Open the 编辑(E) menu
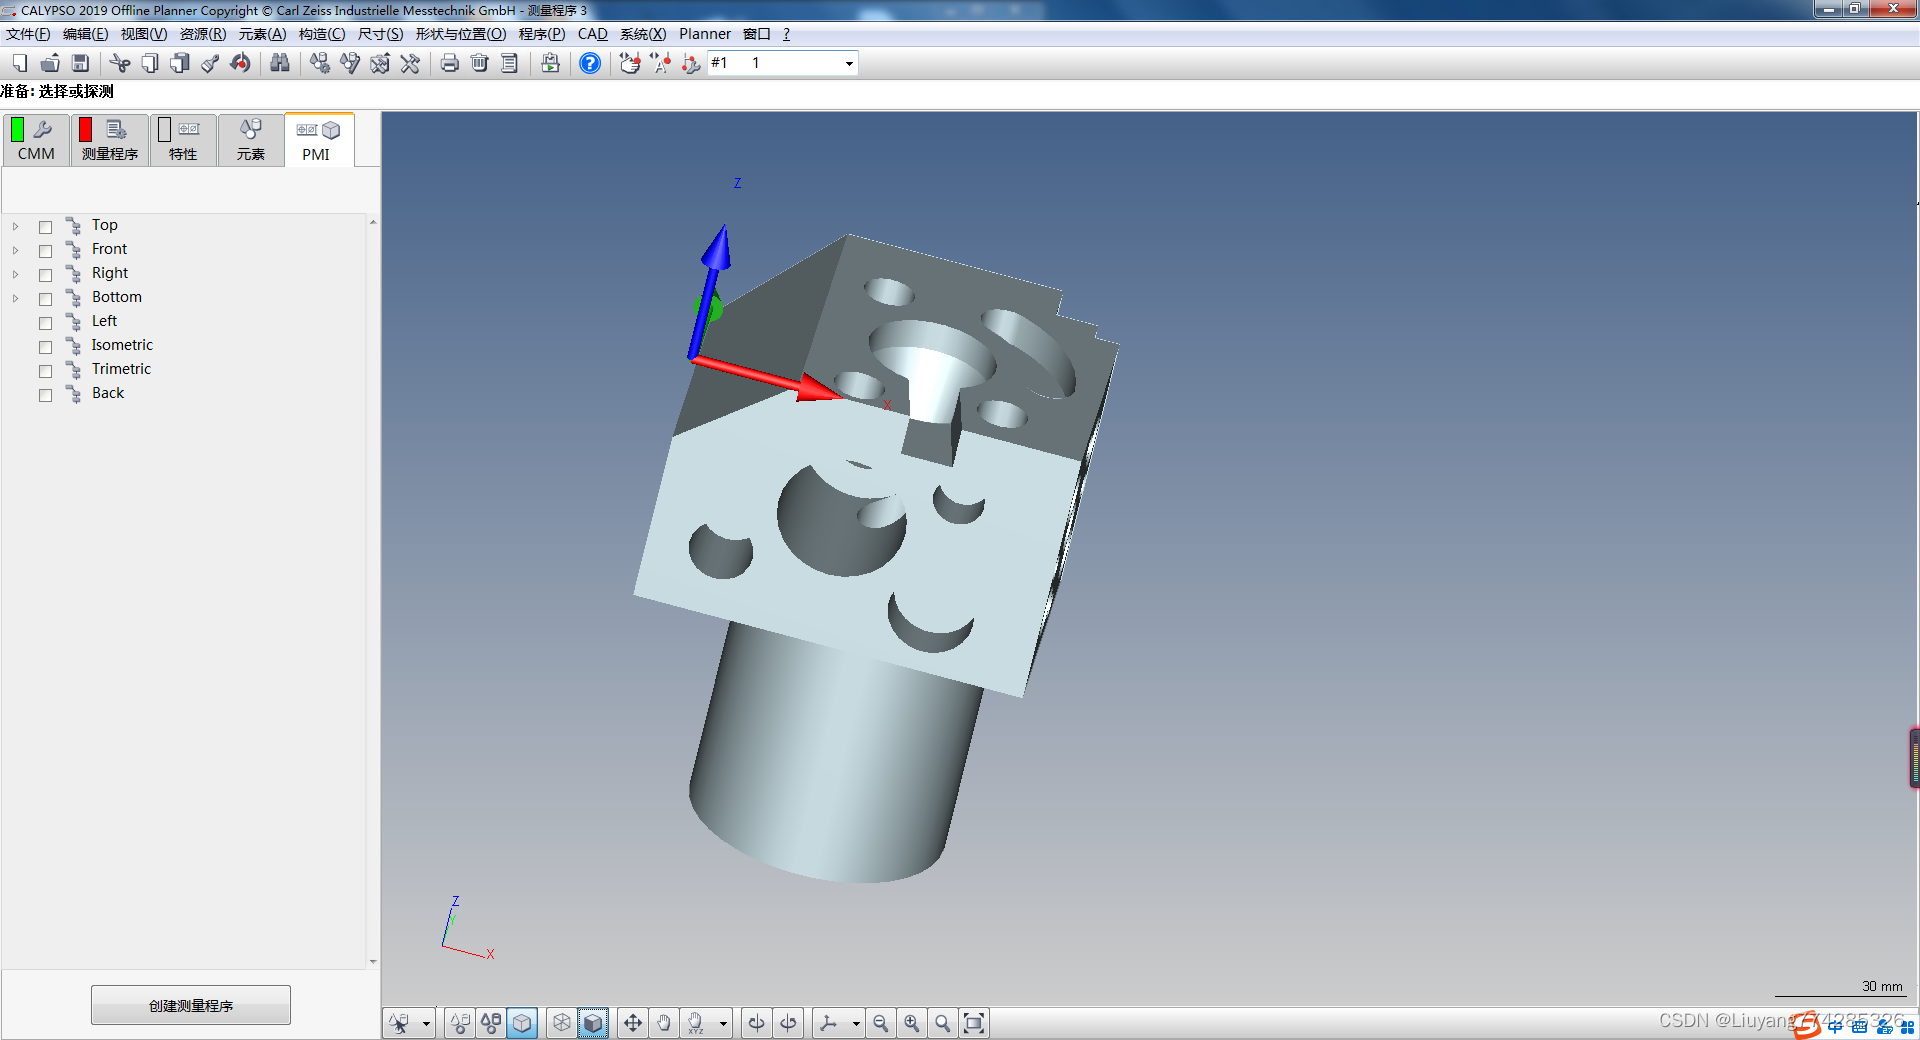1920x1040 pixels. click(85, 34)
